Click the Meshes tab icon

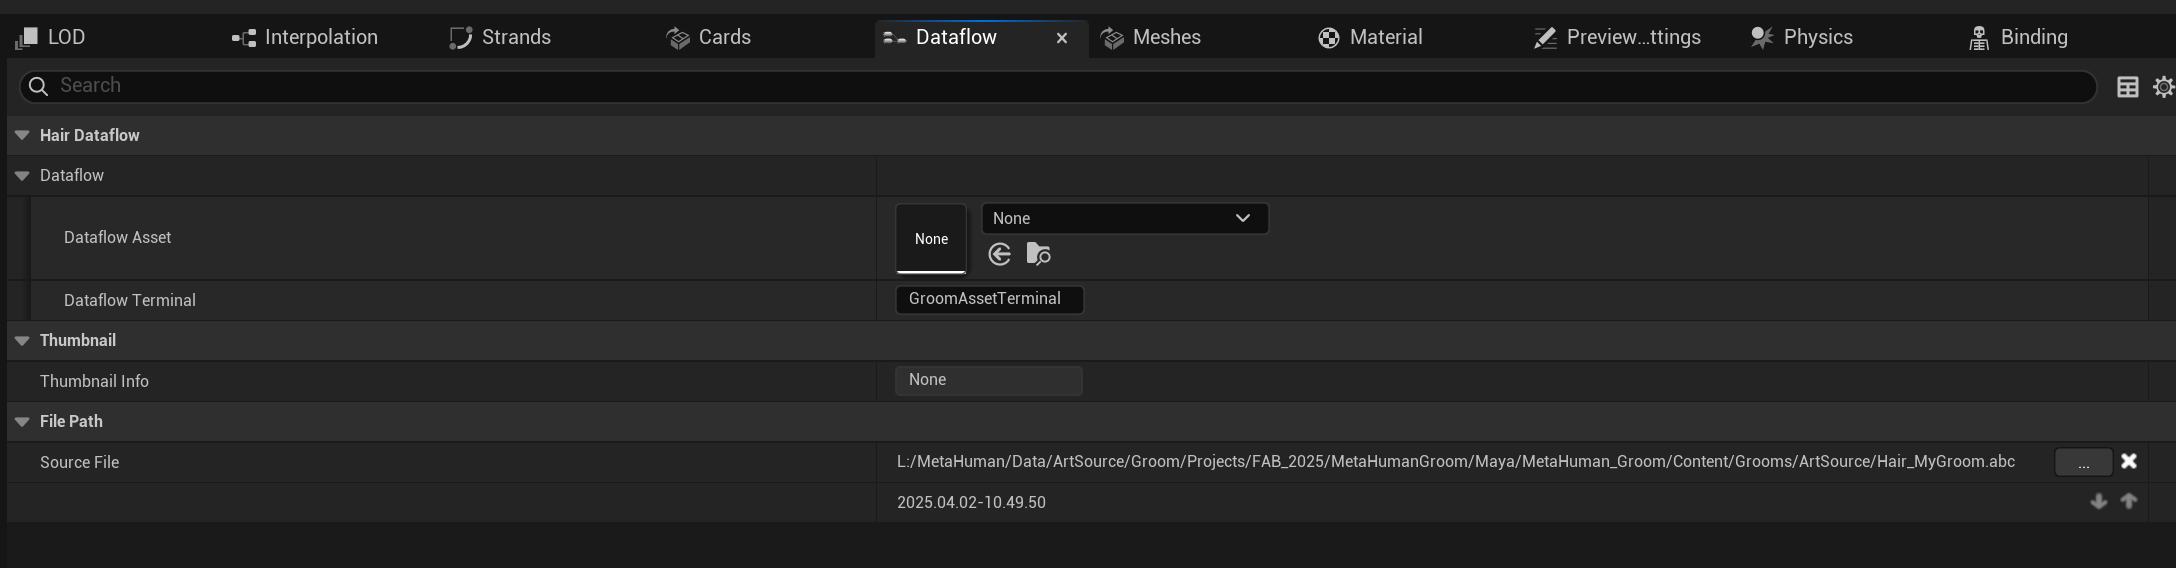1112,38
